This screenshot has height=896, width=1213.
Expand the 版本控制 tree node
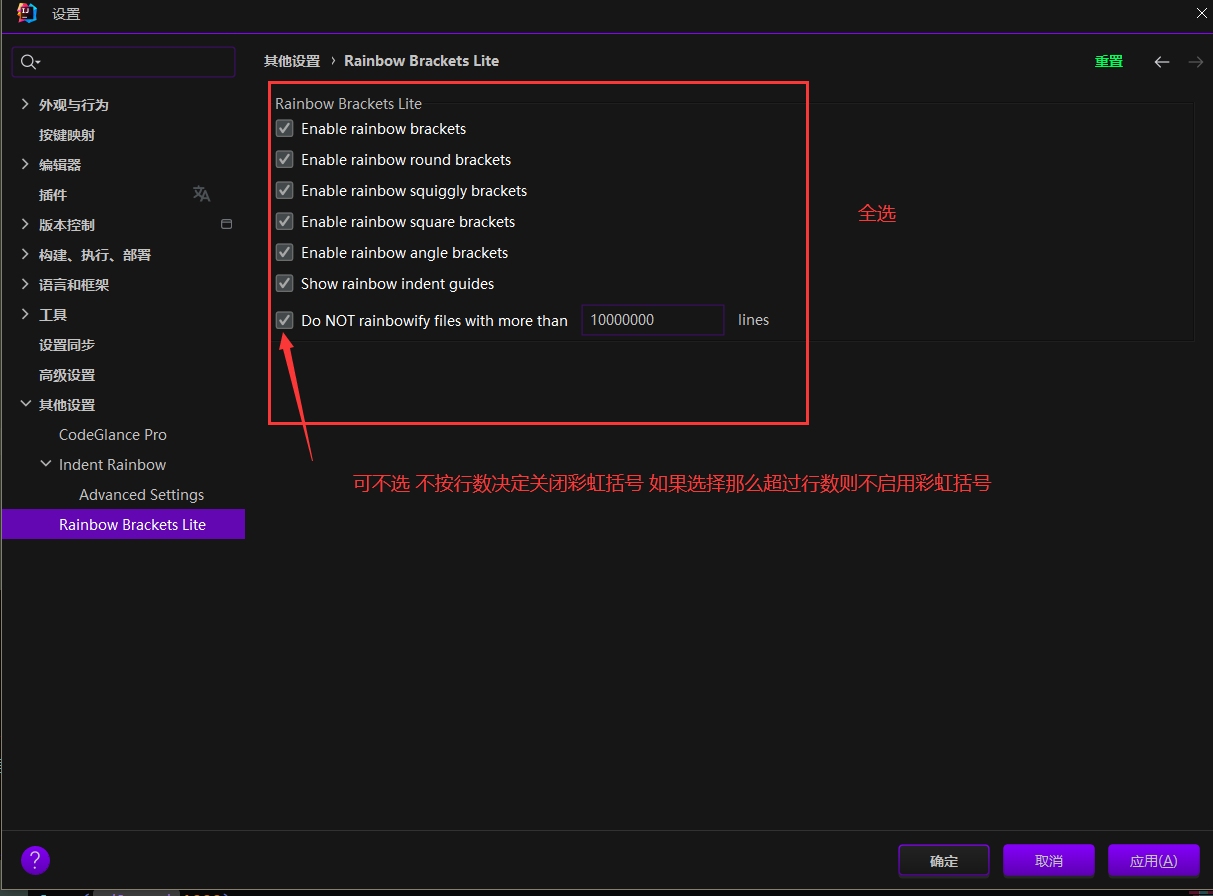(x=25, y=224)
